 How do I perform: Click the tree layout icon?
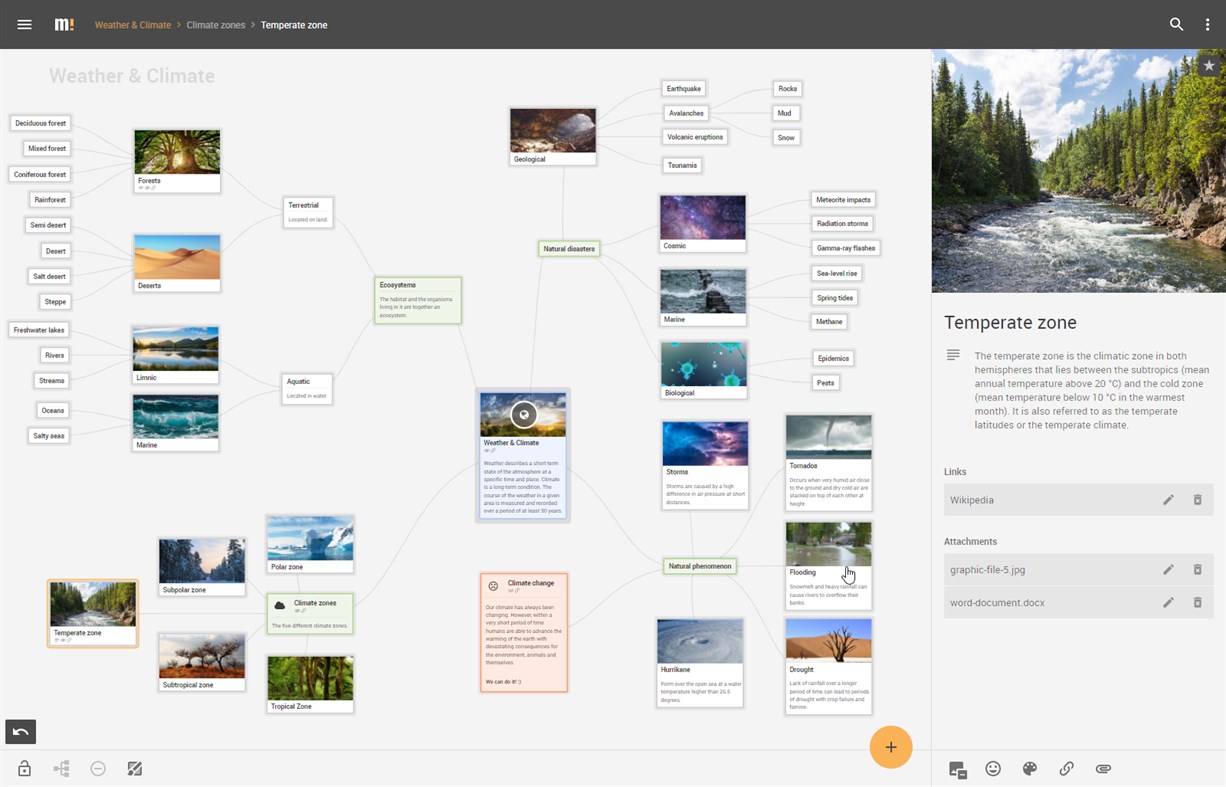click(x=62, y=769)
